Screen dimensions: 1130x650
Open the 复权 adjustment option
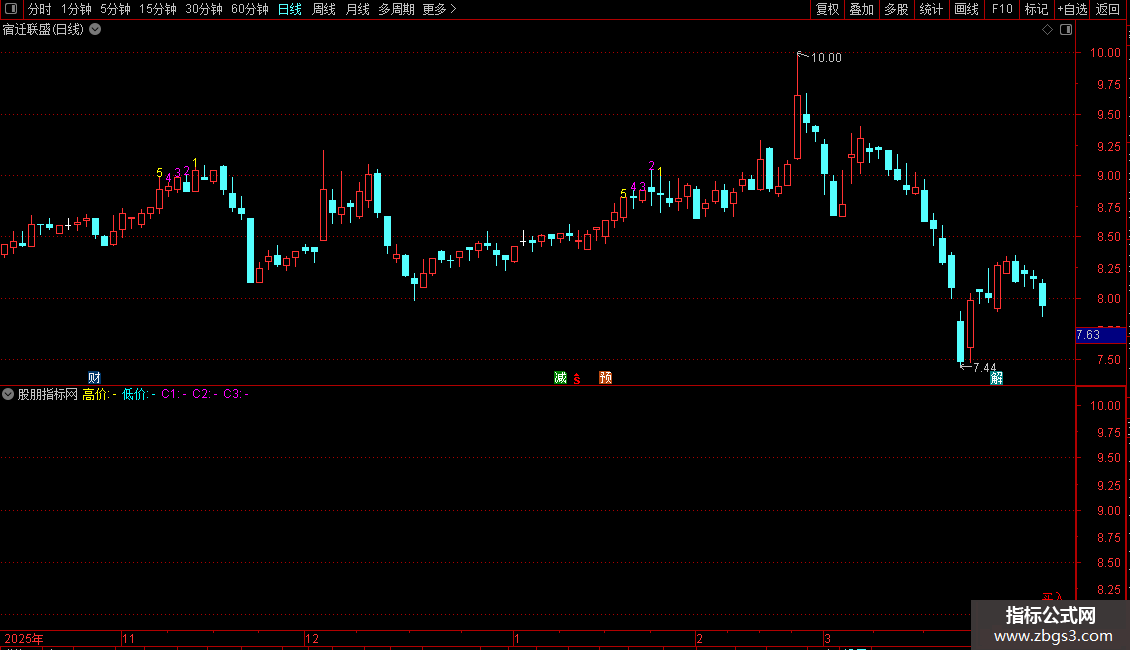tap(827, 9)
